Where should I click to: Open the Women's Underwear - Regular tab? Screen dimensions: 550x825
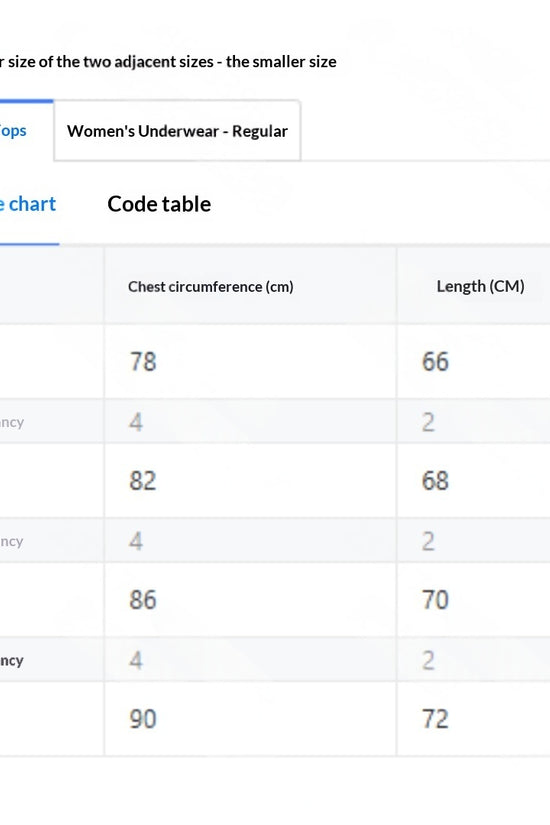click(177, 130)
